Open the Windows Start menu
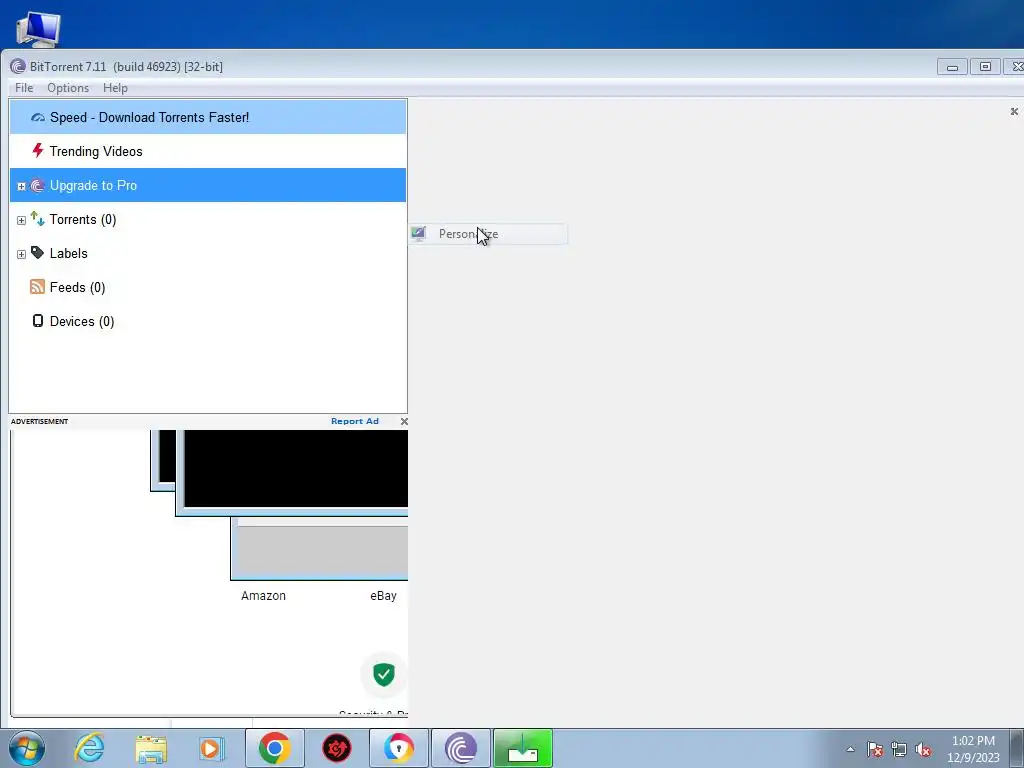Image resolution: width=1024 pixels, height=768 pixels. pos(27,748)
